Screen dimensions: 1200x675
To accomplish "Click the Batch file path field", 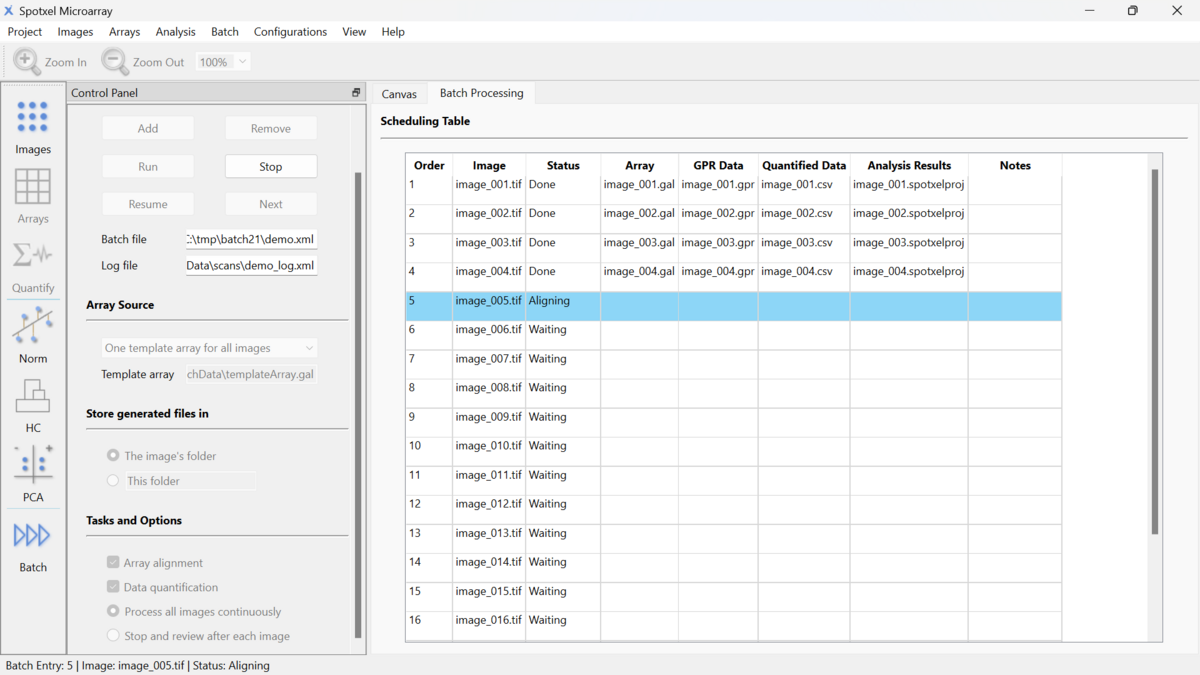I will click(251, 240).
